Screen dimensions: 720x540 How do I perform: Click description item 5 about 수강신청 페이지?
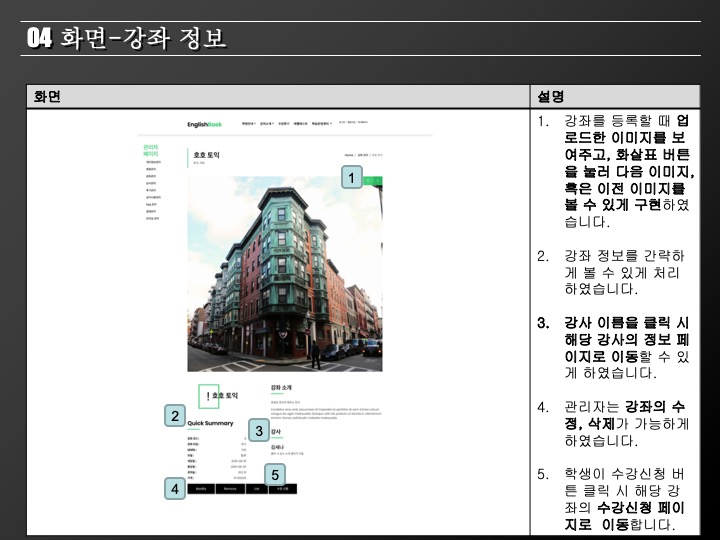click(611, 499)
